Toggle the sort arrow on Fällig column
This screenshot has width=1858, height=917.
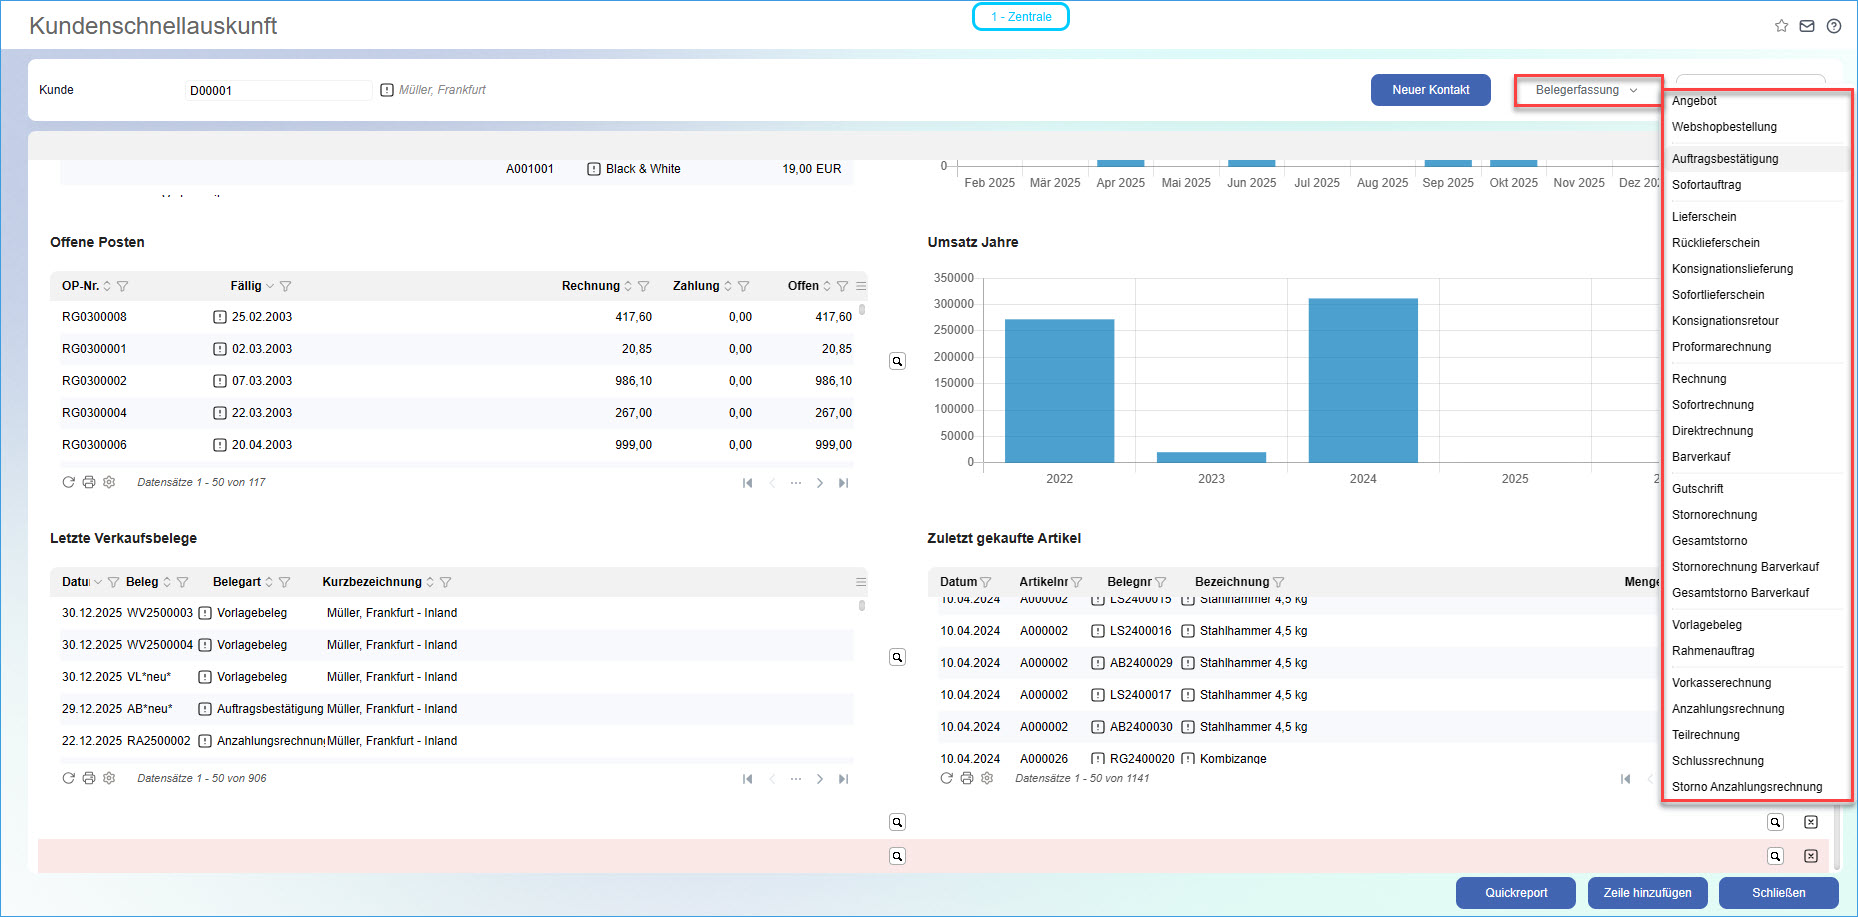pos(270,286)
